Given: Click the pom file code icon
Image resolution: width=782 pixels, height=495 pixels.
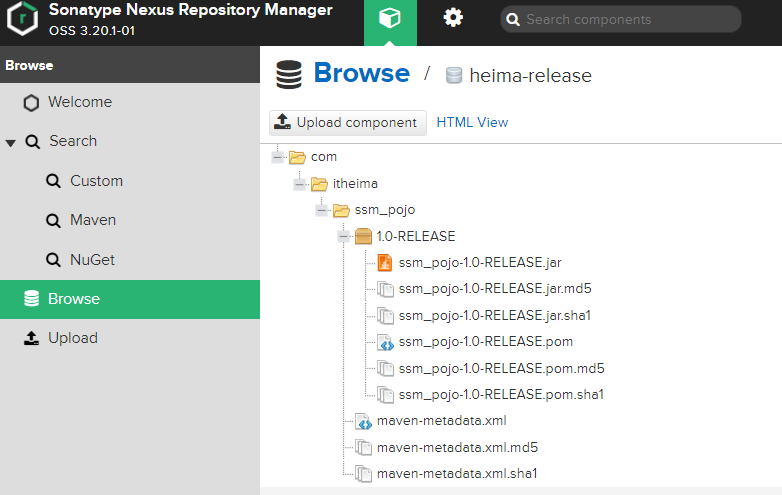Looking at the screenshot, I should coord(385,342).
